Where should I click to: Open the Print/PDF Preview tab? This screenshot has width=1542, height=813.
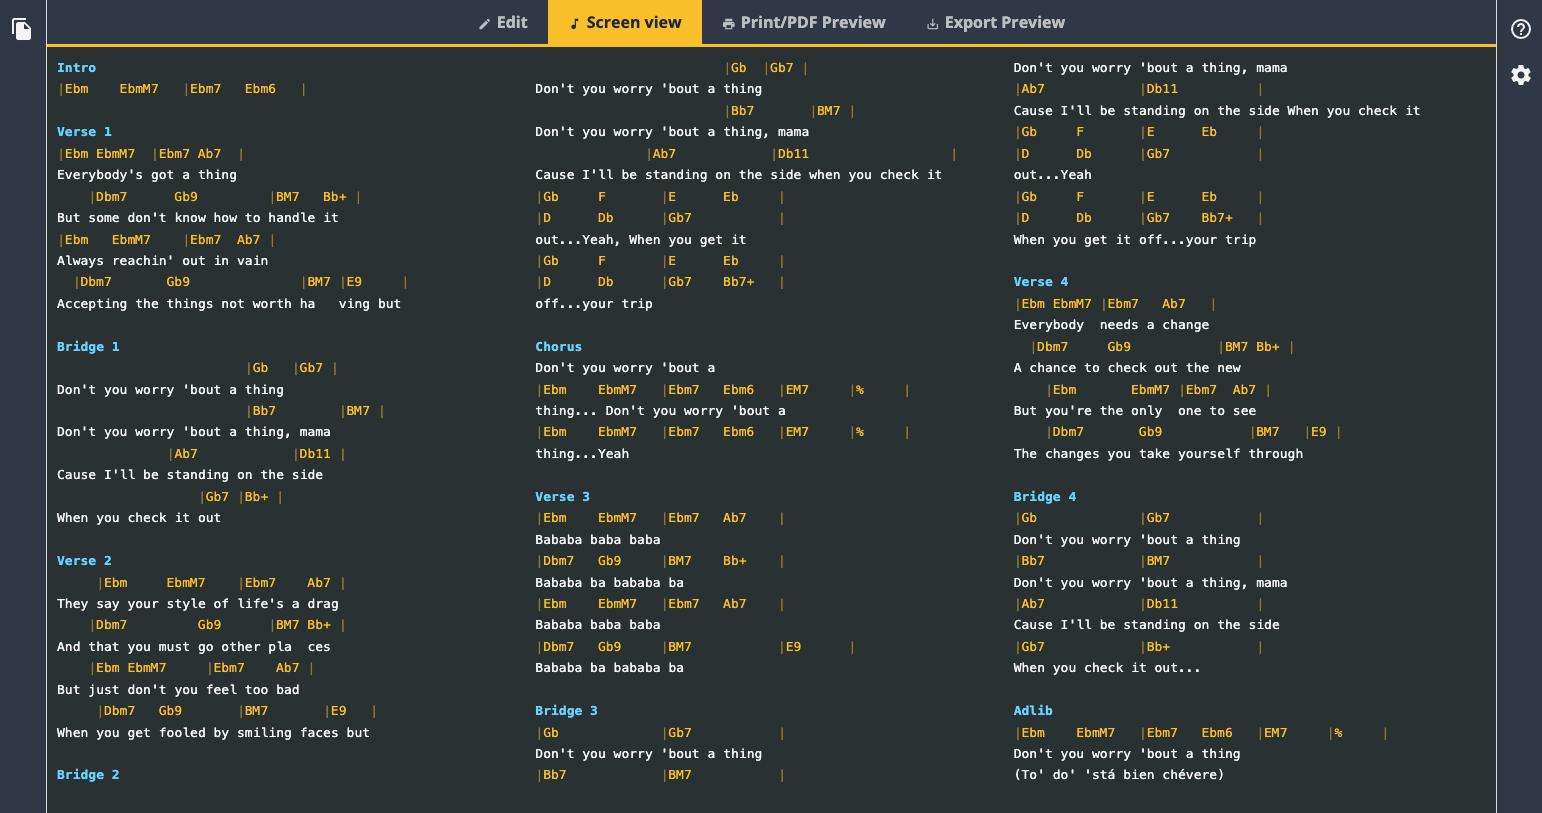[x=803, y=22]
